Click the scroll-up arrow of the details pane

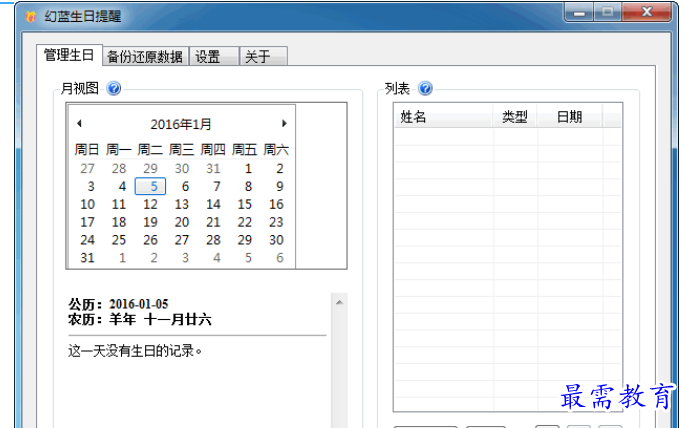339,302
